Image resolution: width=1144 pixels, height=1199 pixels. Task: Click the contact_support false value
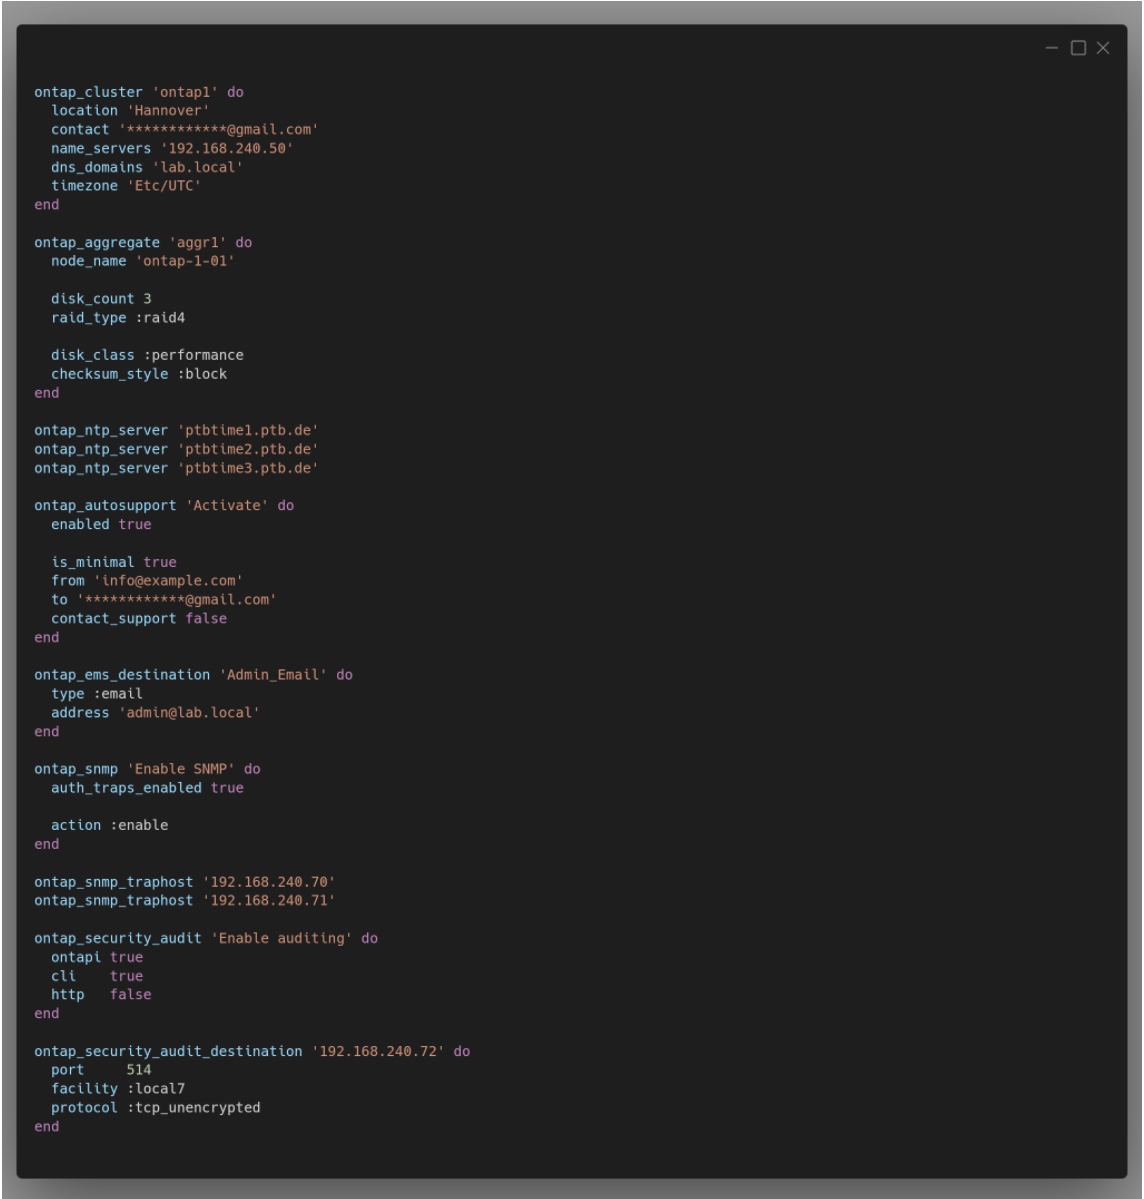[x=206, y=618]
